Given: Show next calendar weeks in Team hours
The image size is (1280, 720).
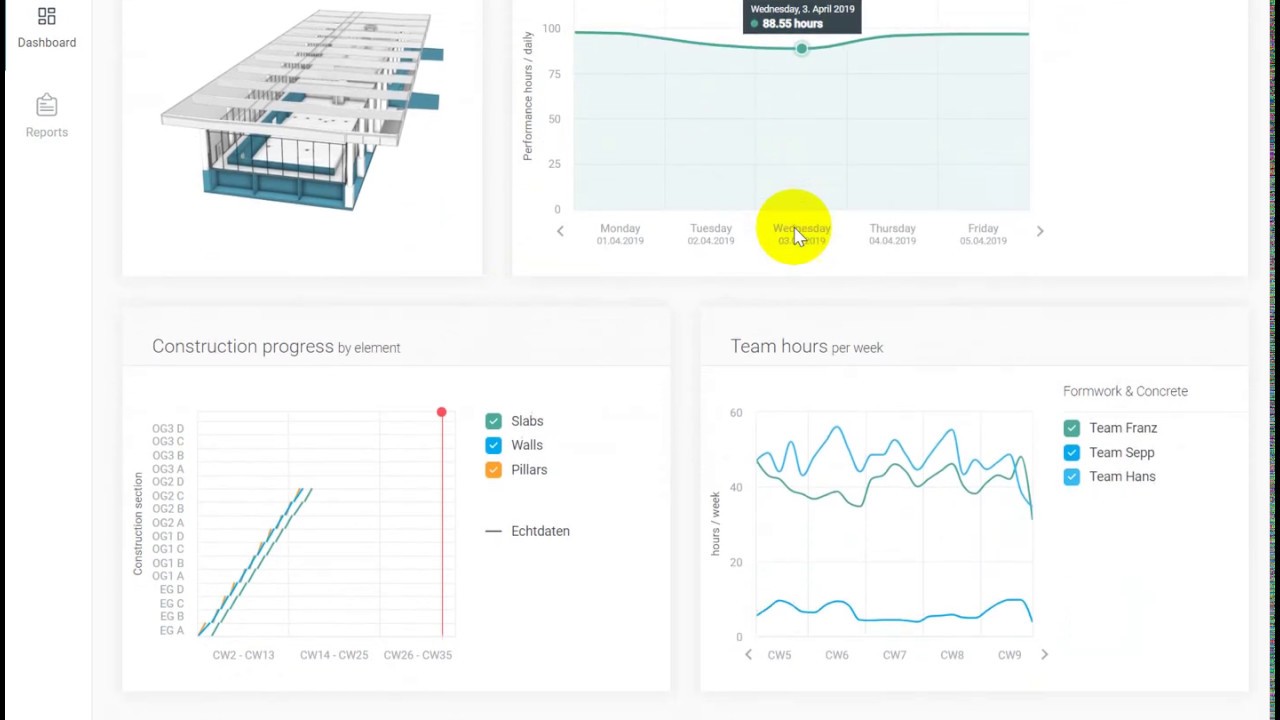Looking at the screenshot, I should (x=1044, y=655).
